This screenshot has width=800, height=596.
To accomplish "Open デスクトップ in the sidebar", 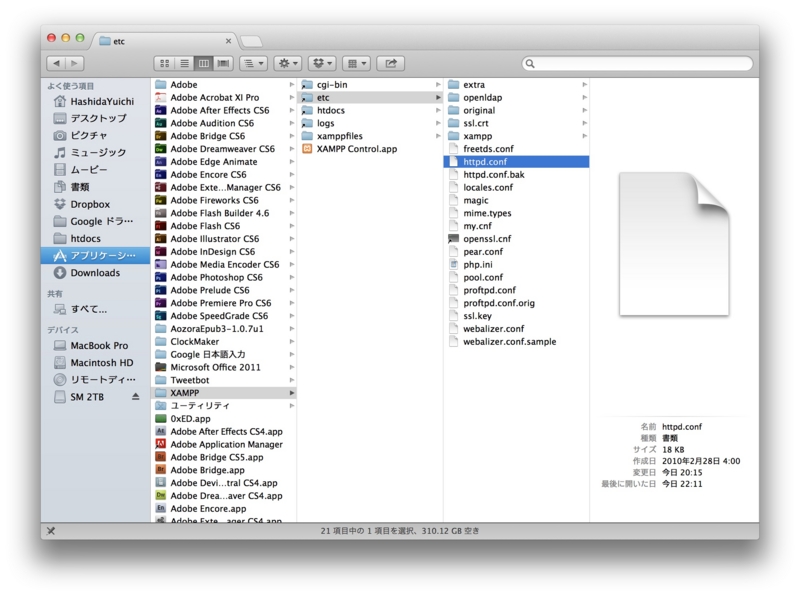I will (x=95, y=118).
